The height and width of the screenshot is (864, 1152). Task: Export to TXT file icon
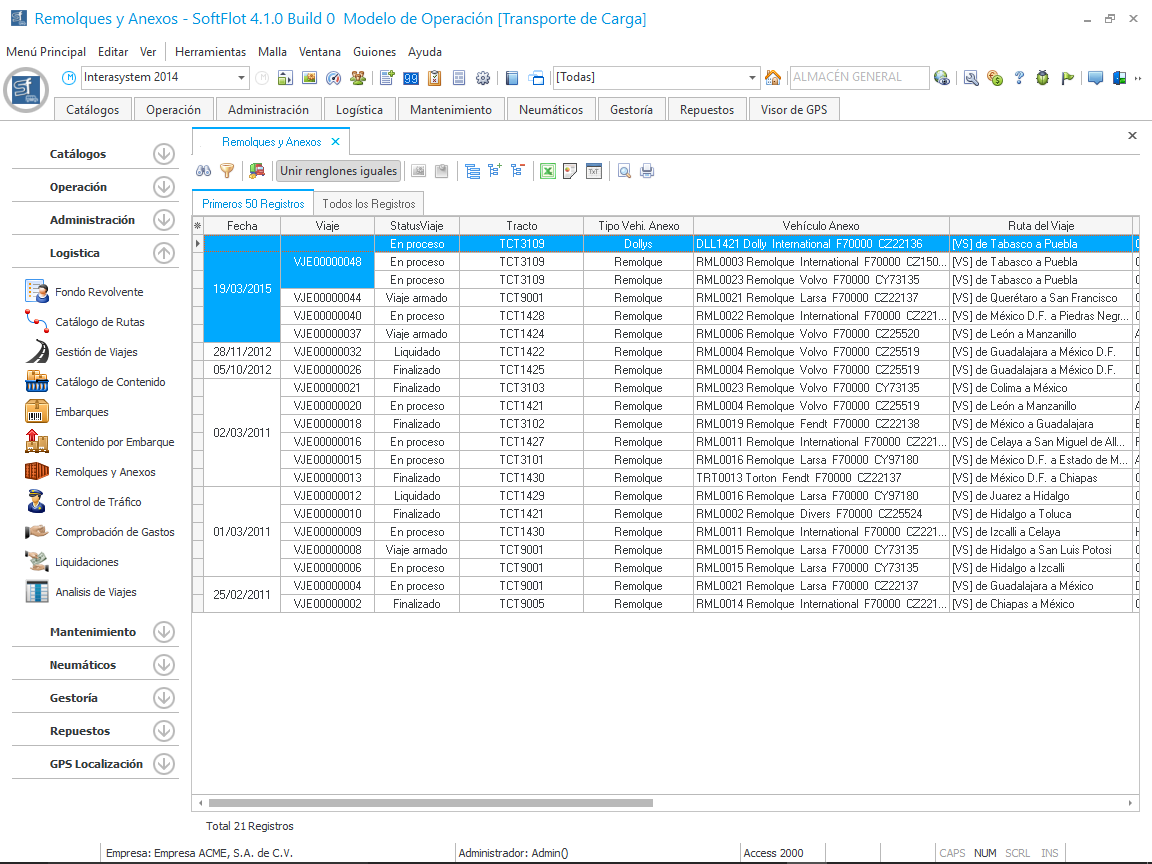click(x=594, y=171)
